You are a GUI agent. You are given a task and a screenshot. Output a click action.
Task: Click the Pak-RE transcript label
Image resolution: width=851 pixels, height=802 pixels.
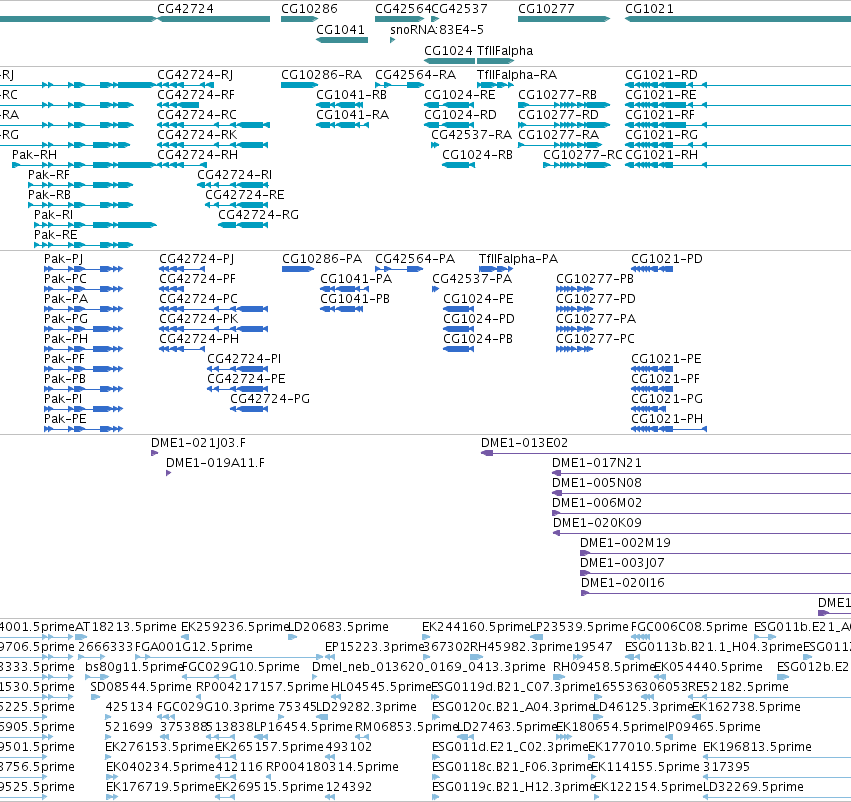click(x=55, y=235)
